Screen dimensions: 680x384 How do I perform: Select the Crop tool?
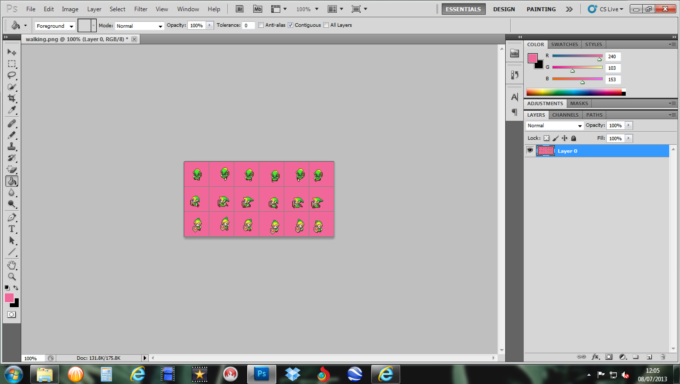tap(12, 98)
